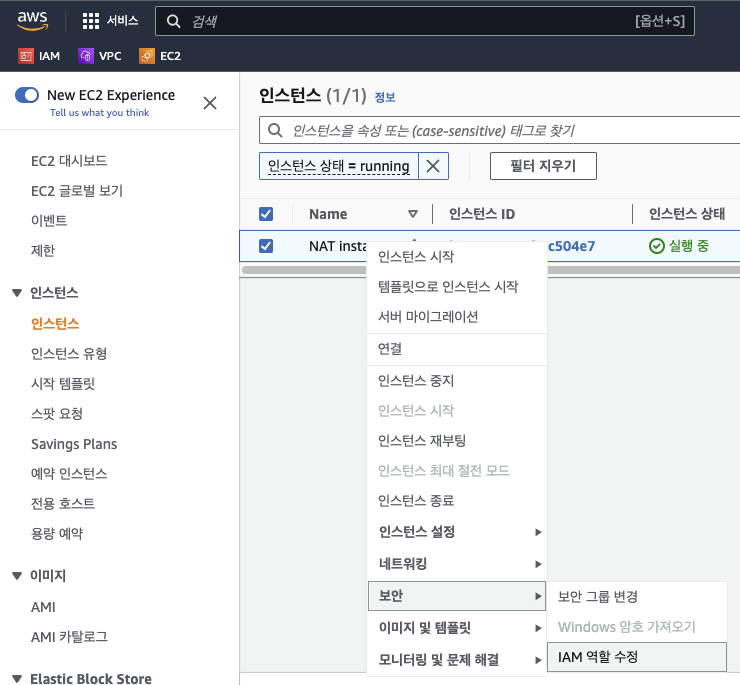Viewport: 740px width, 685px height.
Task: Click the instance attribute filter field
Action: [499, 130]
